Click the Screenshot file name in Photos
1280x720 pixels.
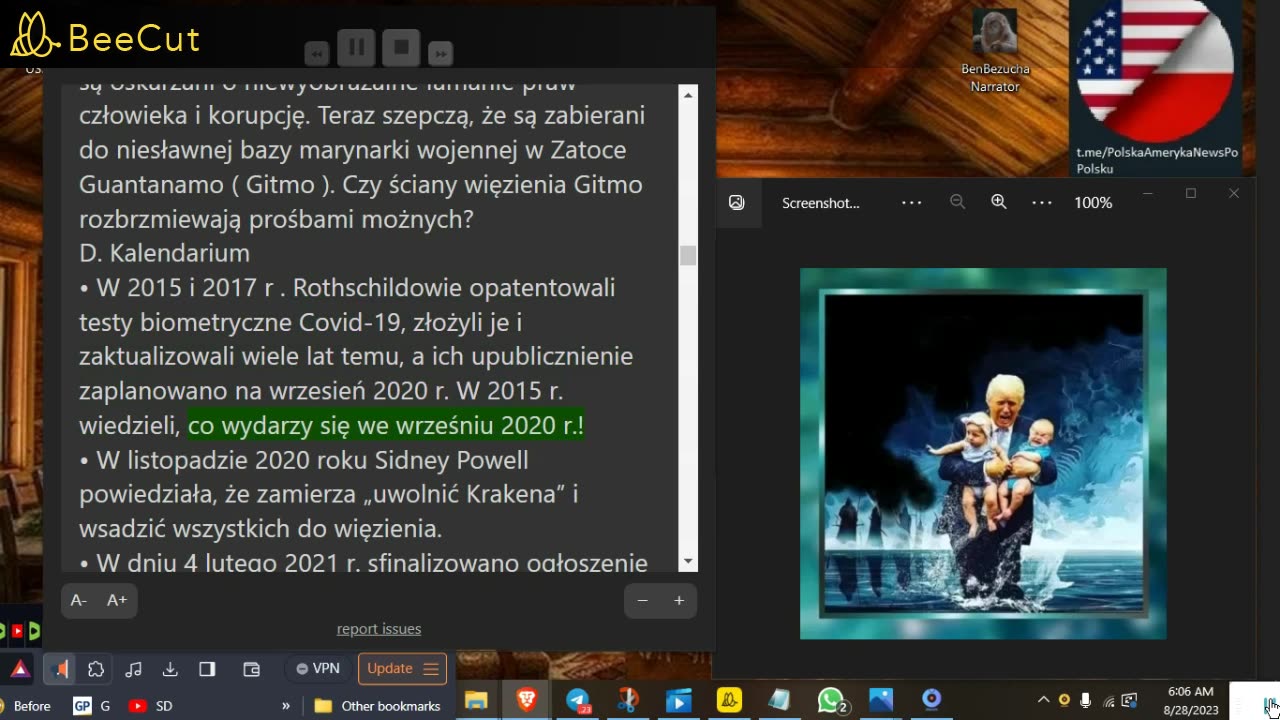(x=821, y=203)
